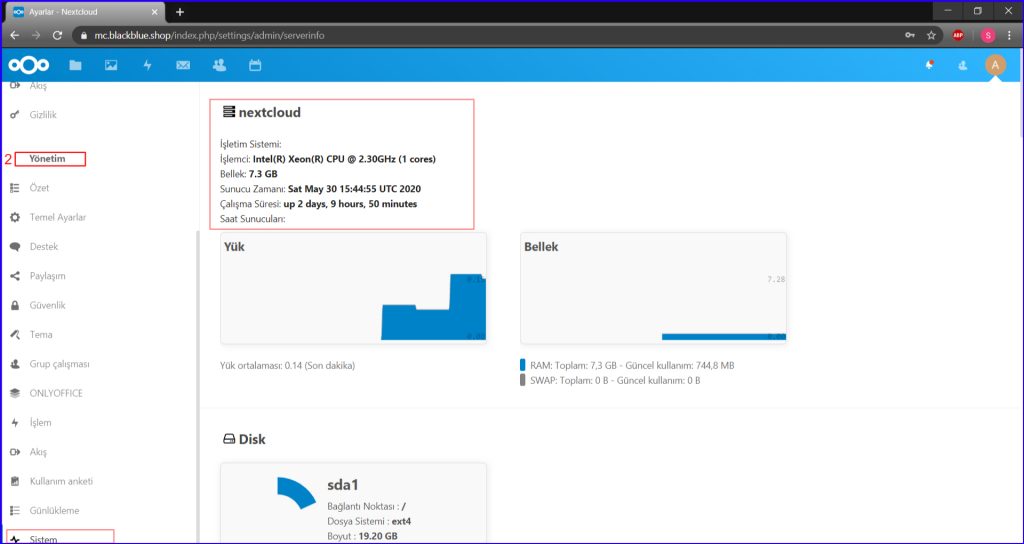Click the browser forward arrow
Viewport: 1024px width, 544px height.
coord(36,35)
